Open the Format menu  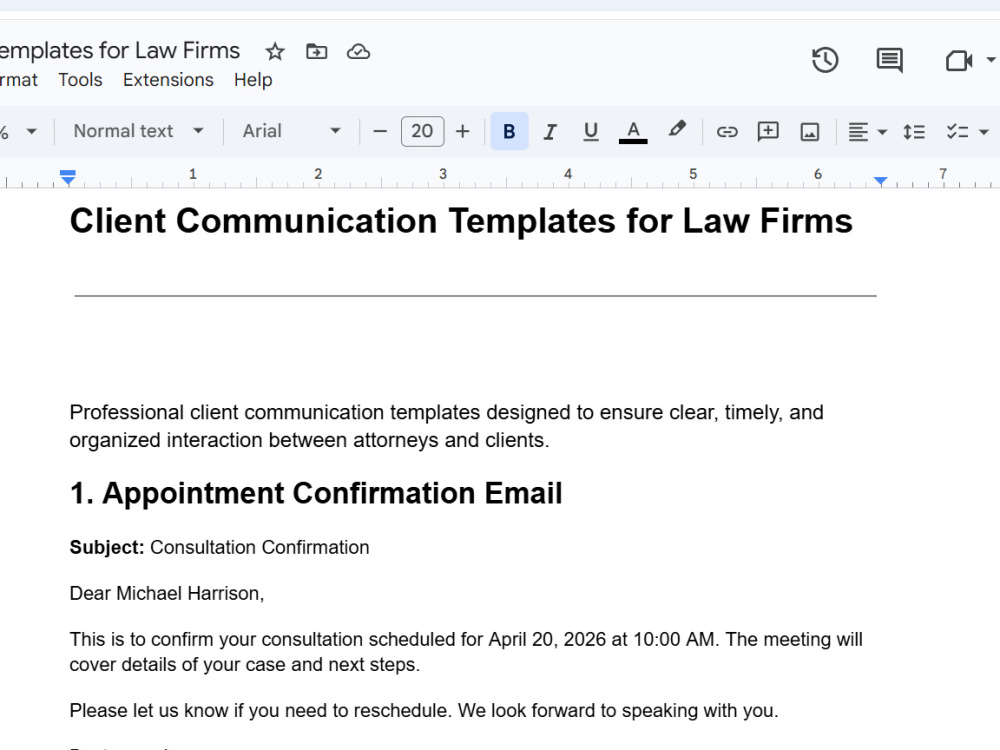[x=18, y=80]
